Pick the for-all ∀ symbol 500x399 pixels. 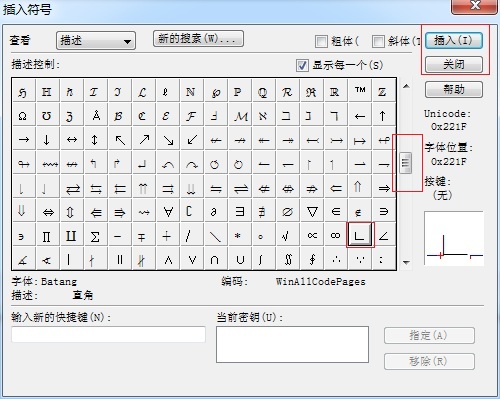(168, 211)
